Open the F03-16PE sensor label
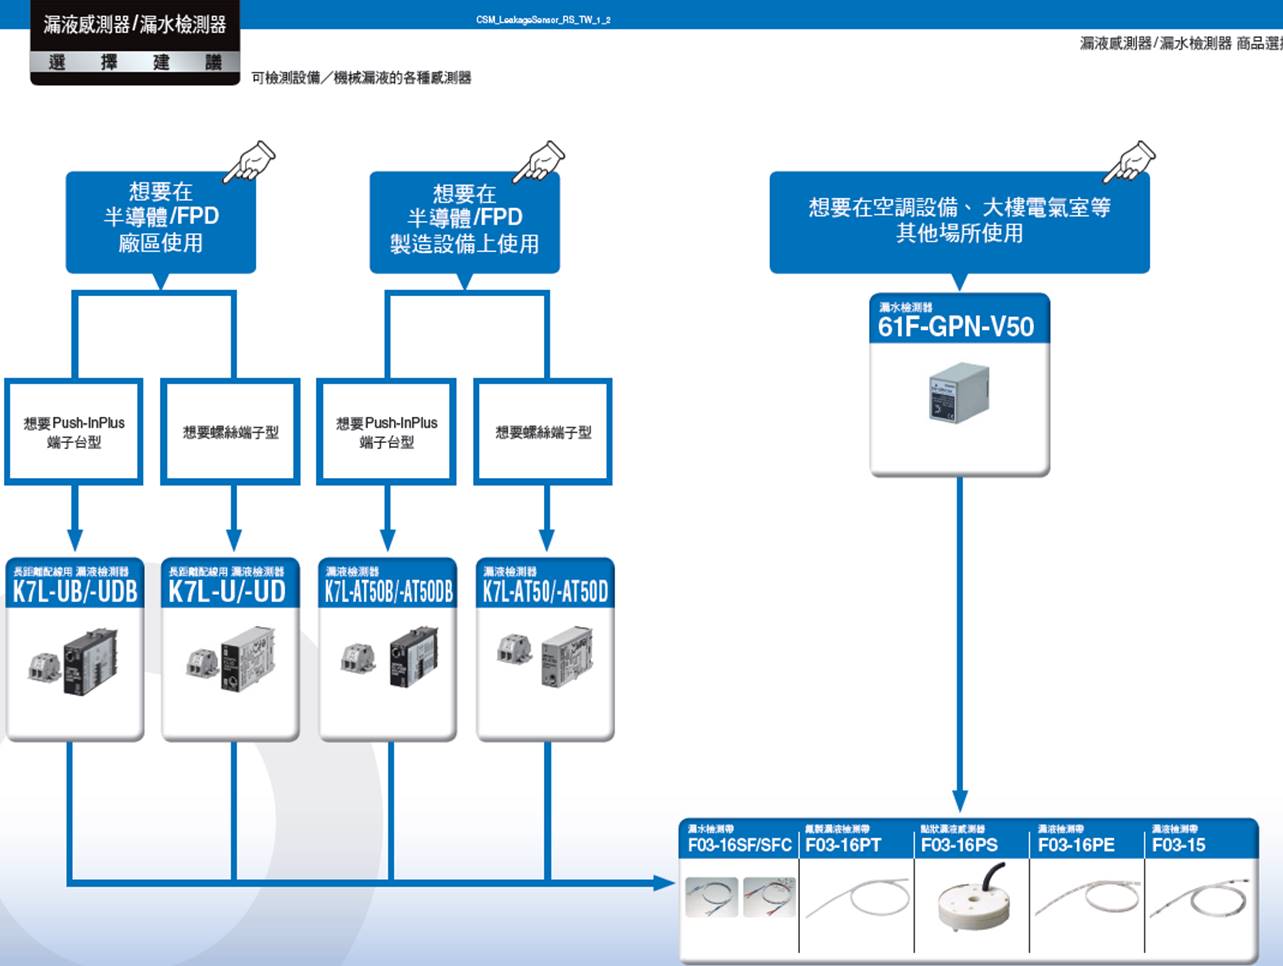1283x966 pixels. click(1076, 845)
